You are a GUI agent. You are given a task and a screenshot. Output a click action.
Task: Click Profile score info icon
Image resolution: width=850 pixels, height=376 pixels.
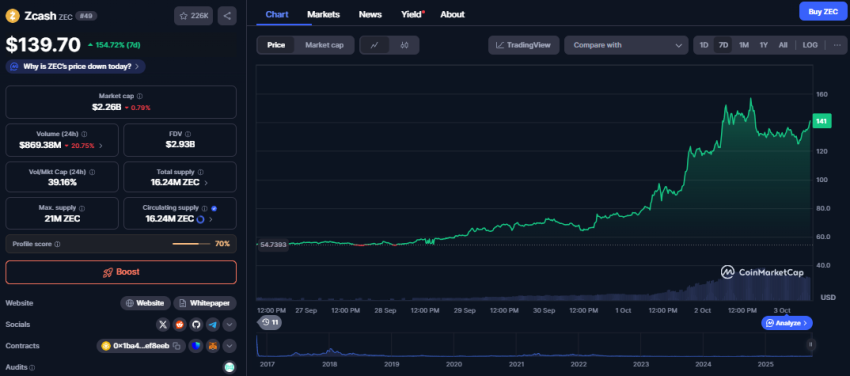(x=57, y=244)
